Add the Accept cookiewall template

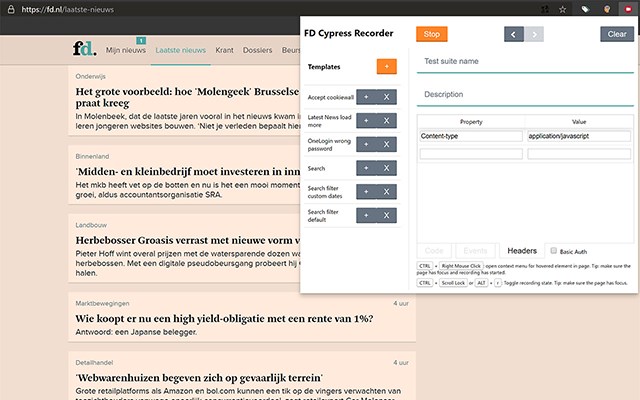tap(366, 97)
